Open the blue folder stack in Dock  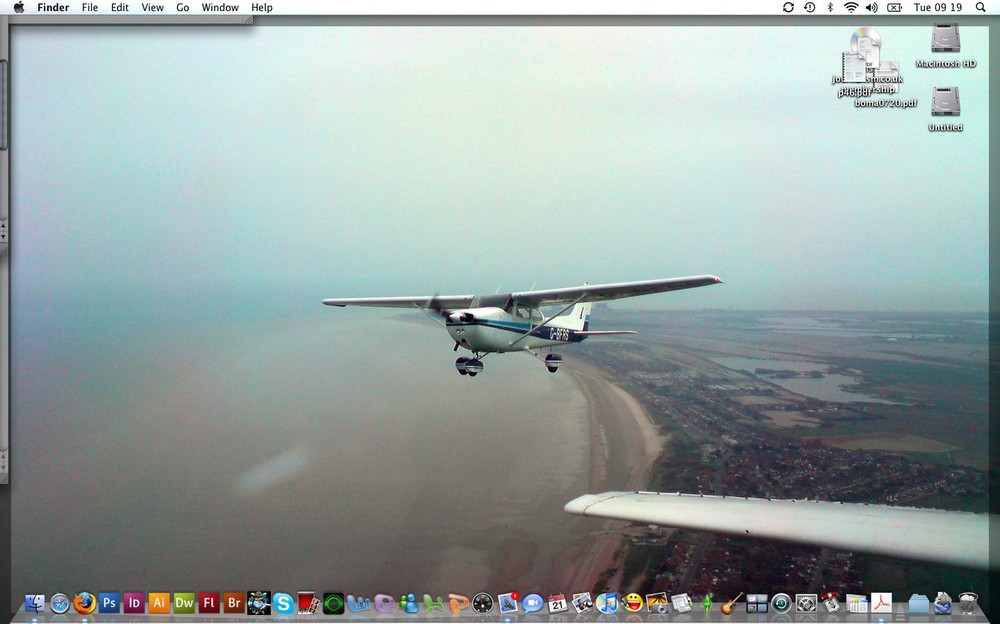point(918,602)
